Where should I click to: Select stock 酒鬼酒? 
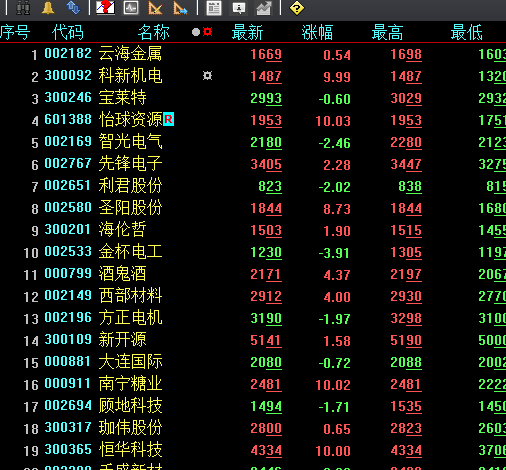click(122, 274)
